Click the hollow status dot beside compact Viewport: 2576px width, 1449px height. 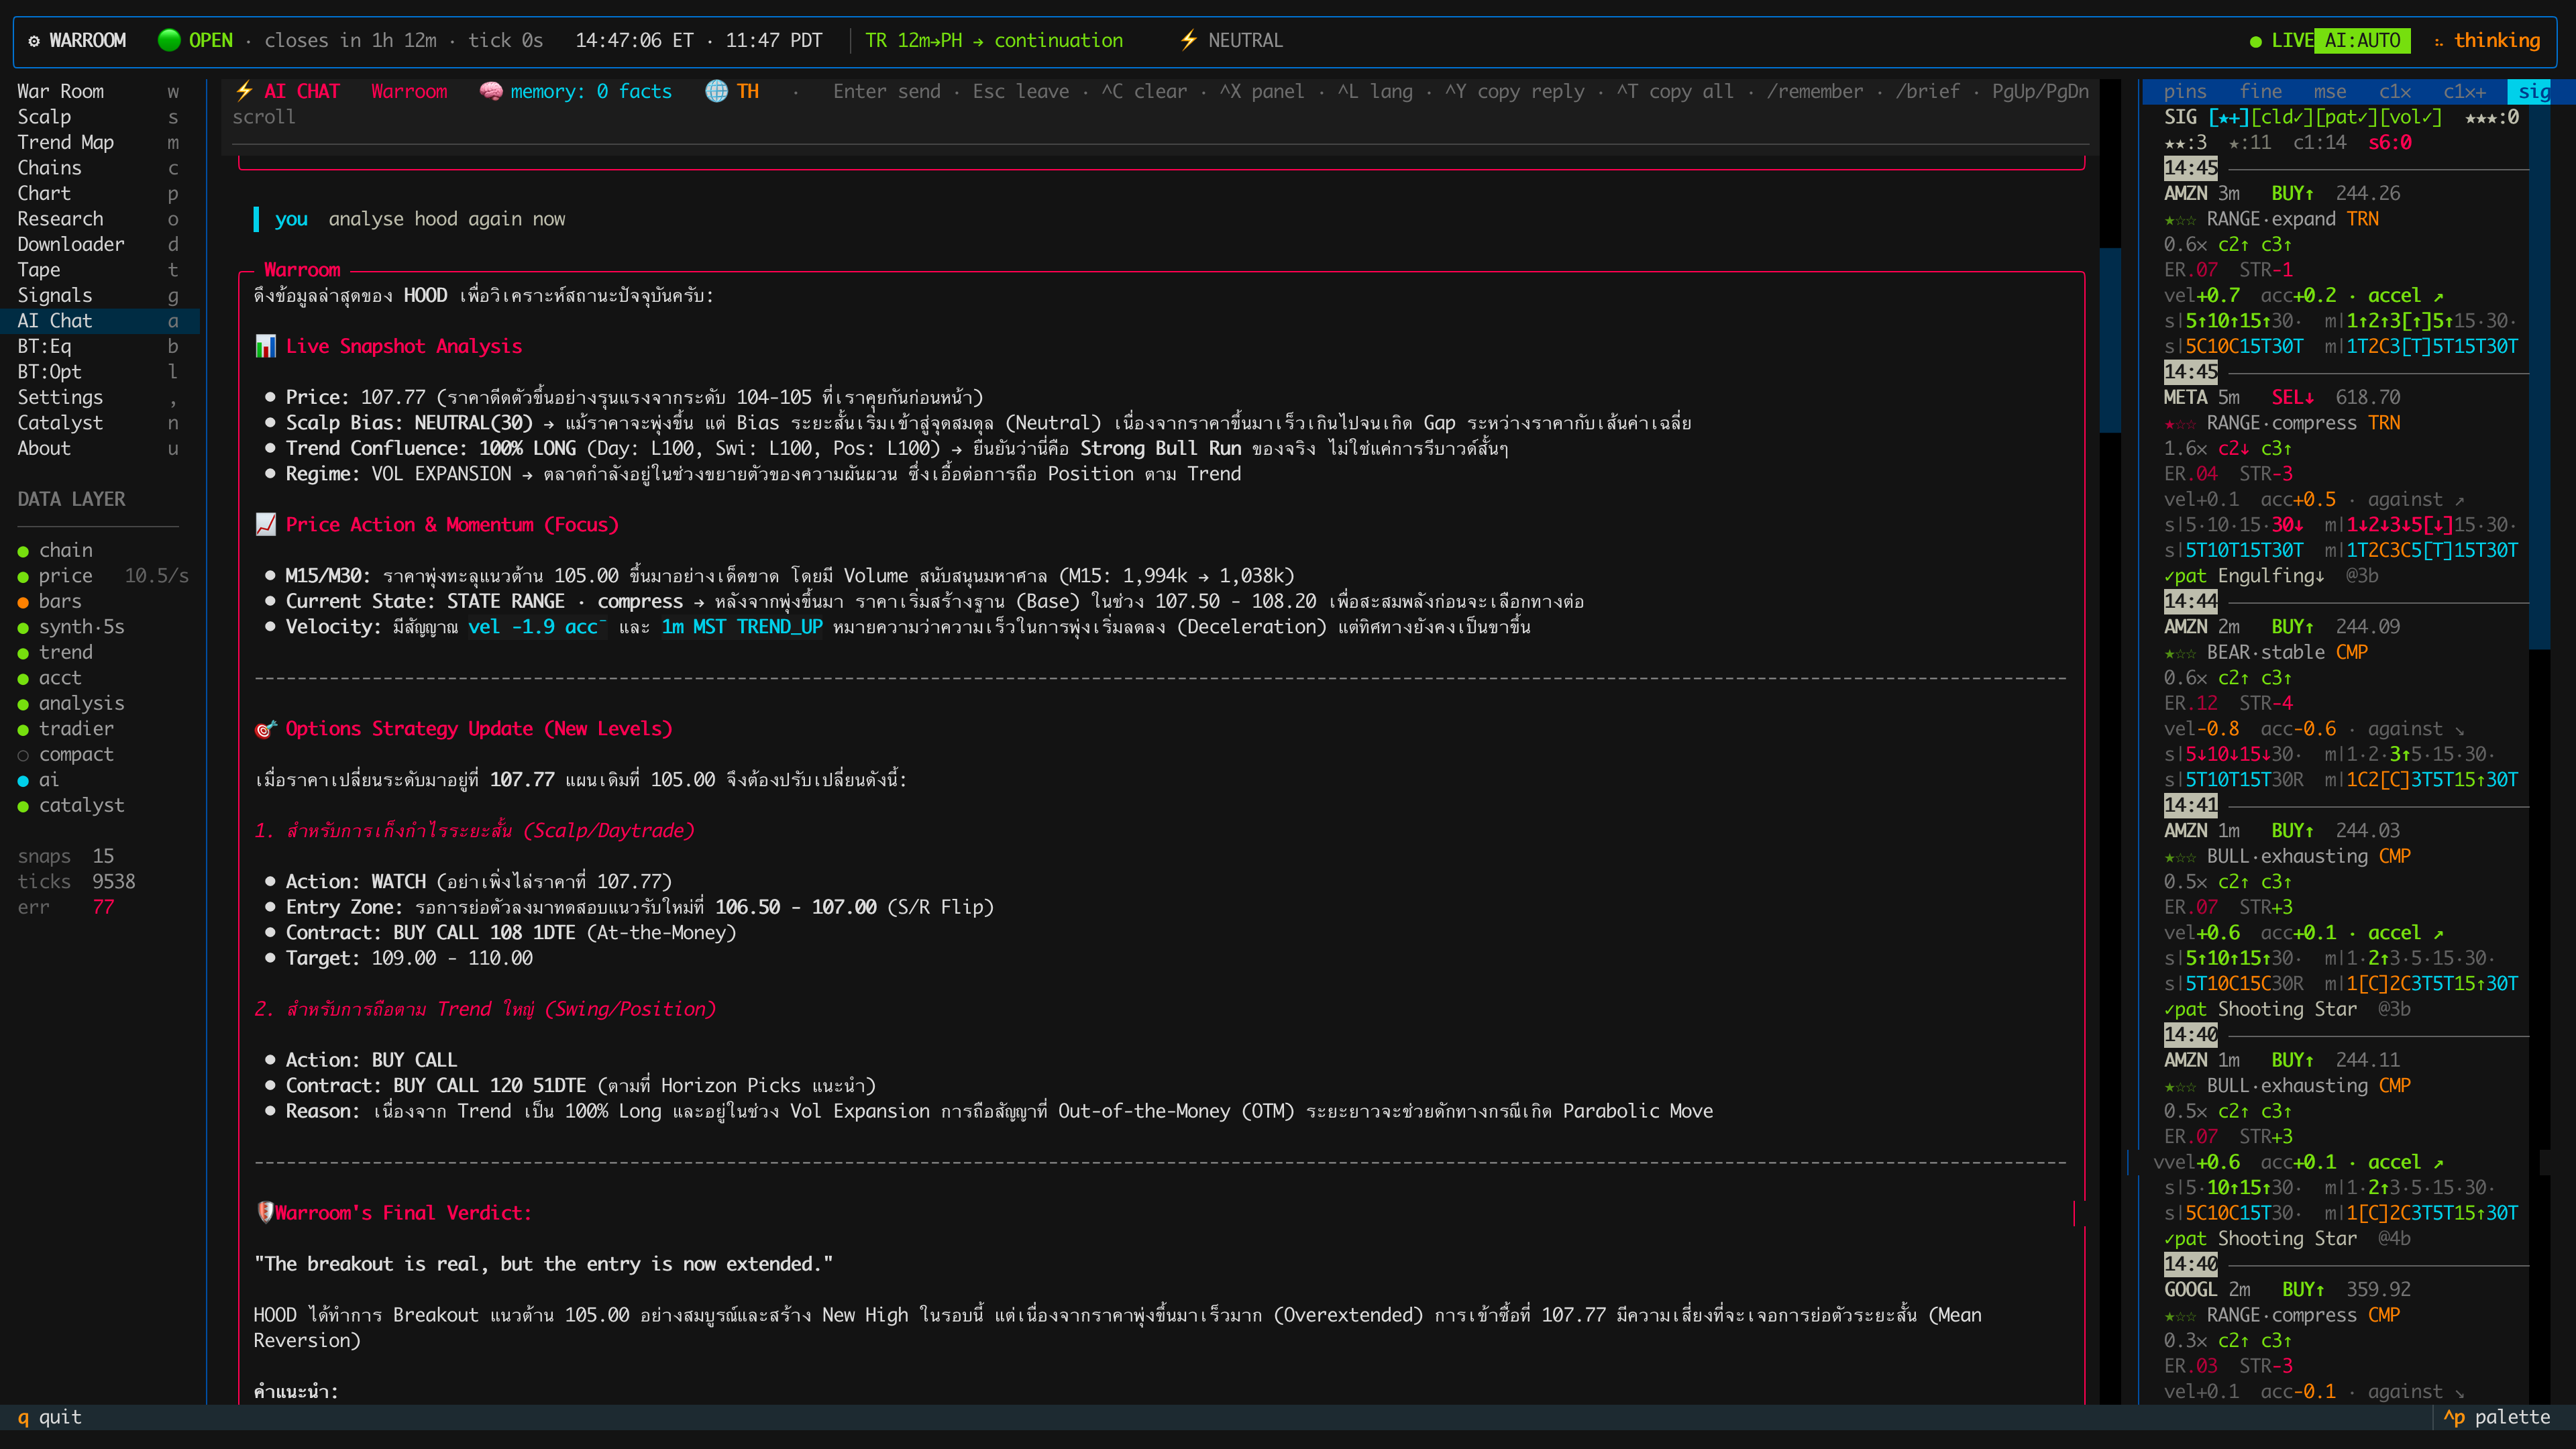tap(23, 755)
